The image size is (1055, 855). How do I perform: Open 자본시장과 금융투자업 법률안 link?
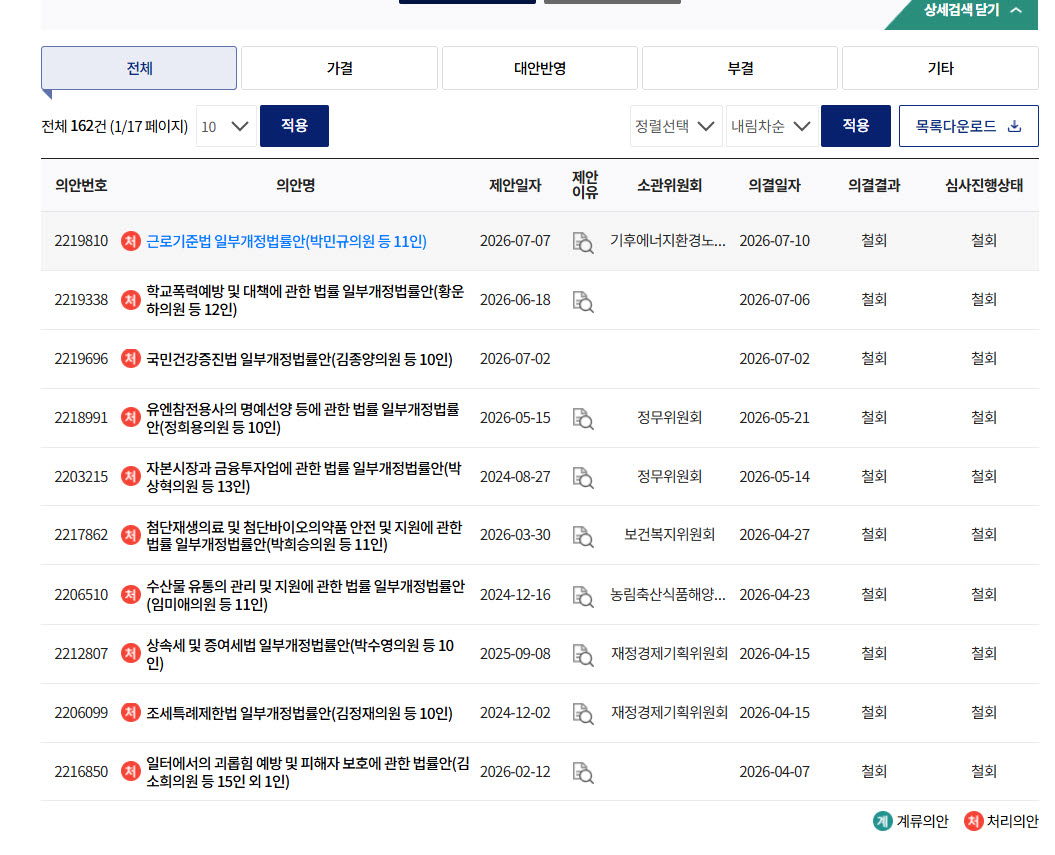(x=304, y=477)
